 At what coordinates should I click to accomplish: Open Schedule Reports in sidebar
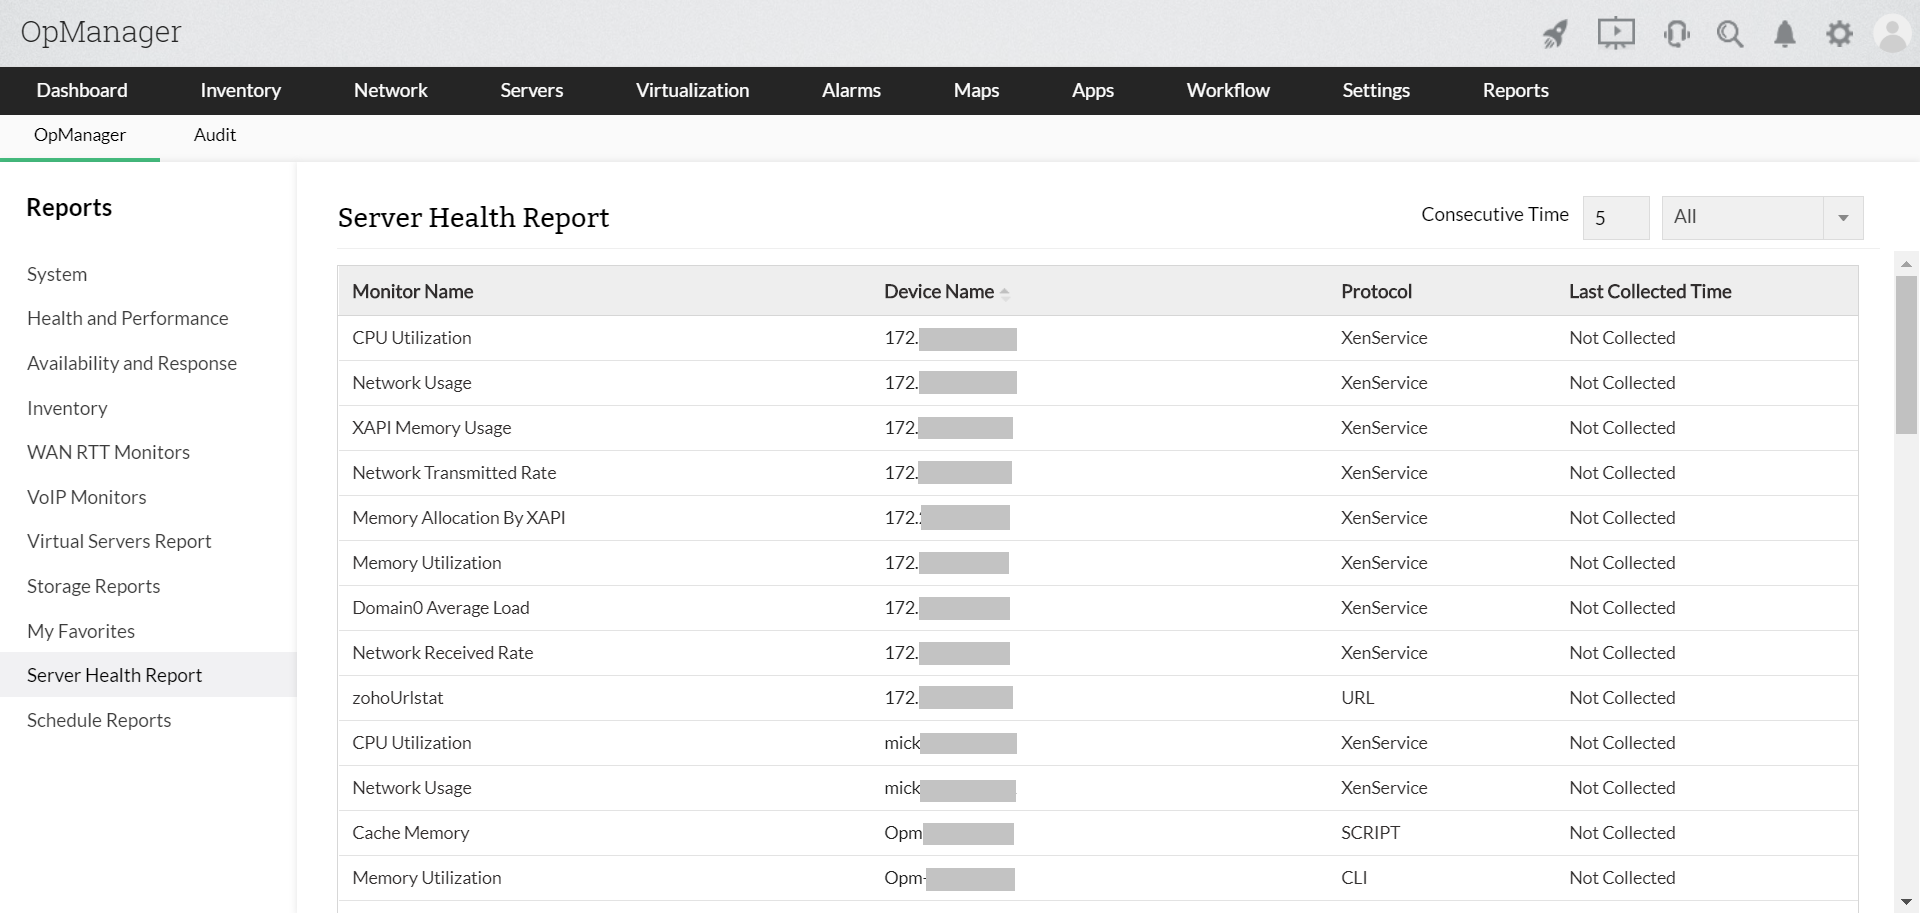(99, 720)
